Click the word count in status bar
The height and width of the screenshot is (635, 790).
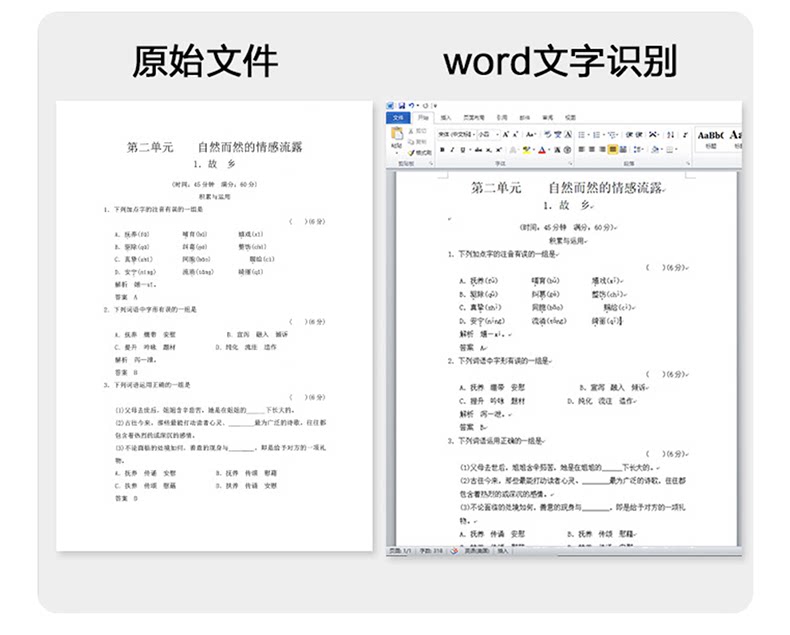pyautogui.click(x=431, y=551)
